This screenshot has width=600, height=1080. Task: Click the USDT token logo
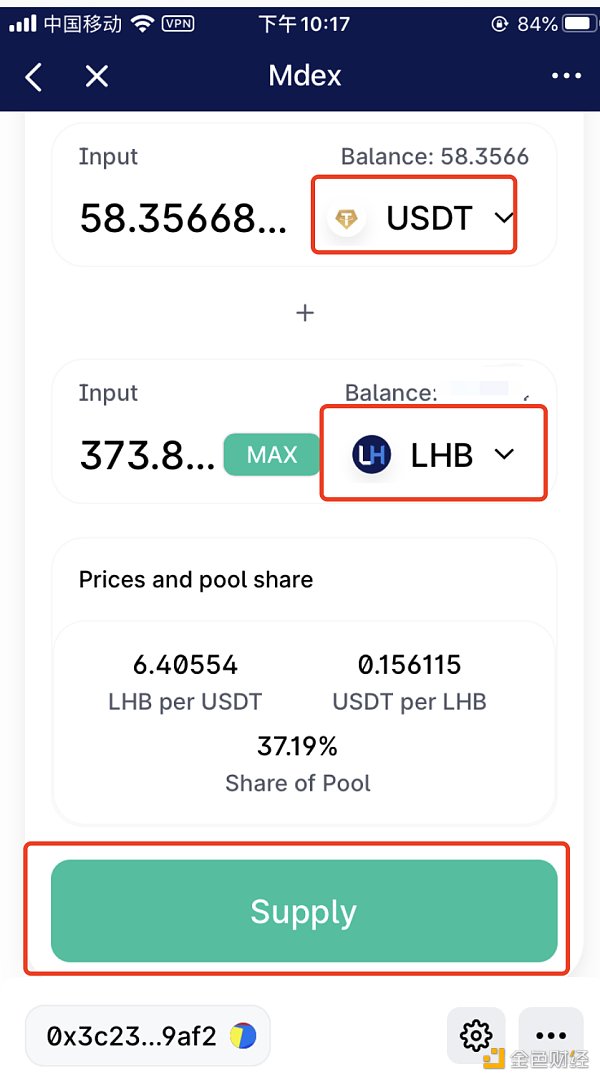tap(346, 219)
